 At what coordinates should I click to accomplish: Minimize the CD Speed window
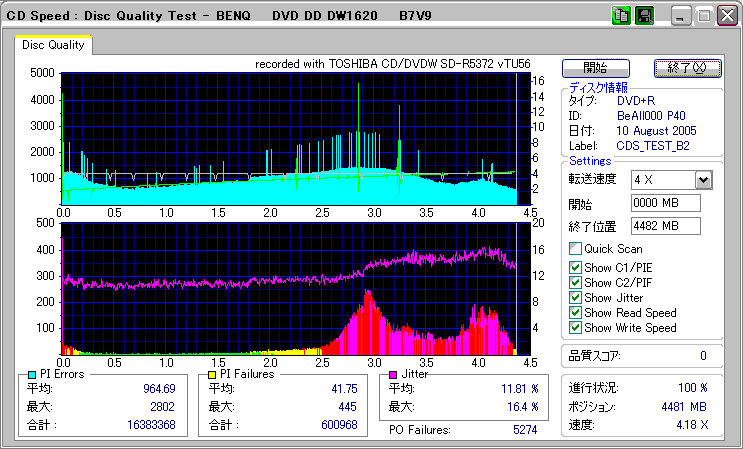[681, 16]
